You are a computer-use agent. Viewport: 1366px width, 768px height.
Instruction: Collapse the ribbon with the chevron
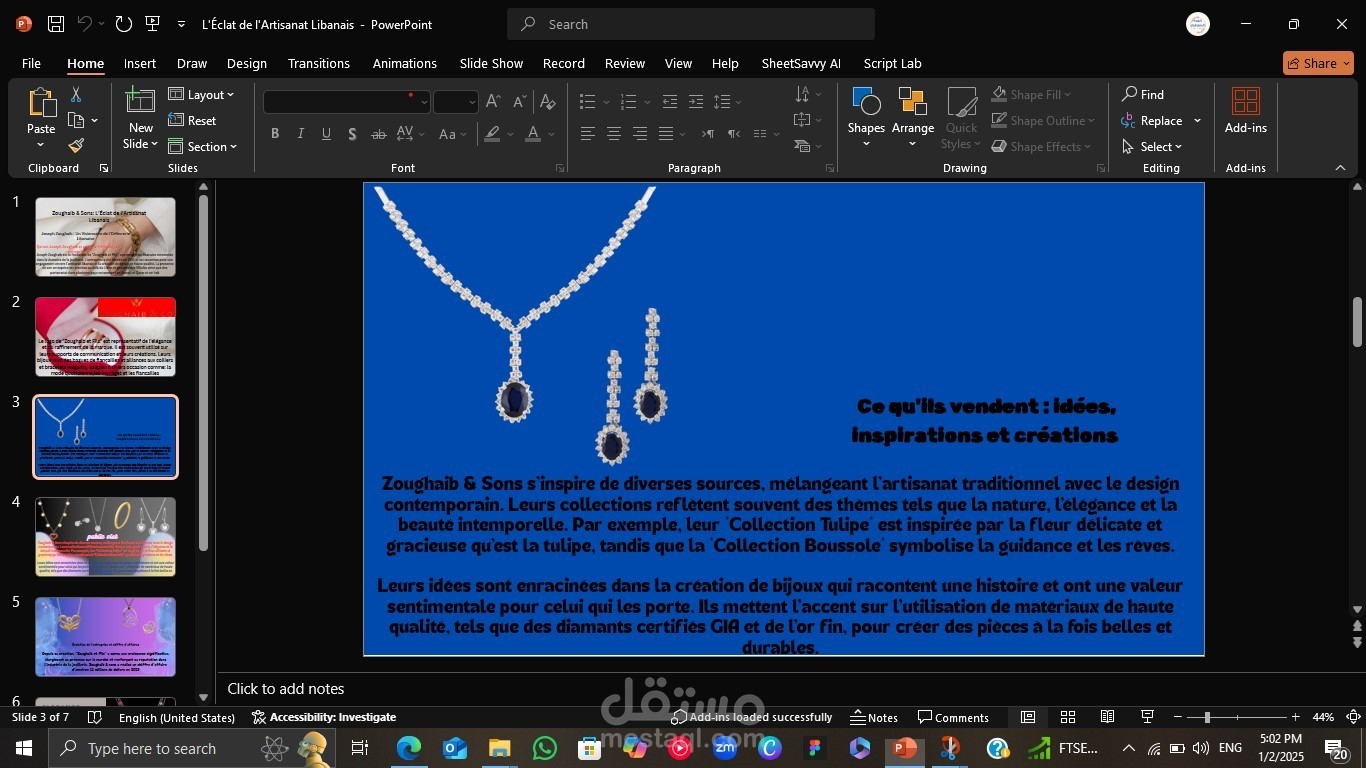1340,168
